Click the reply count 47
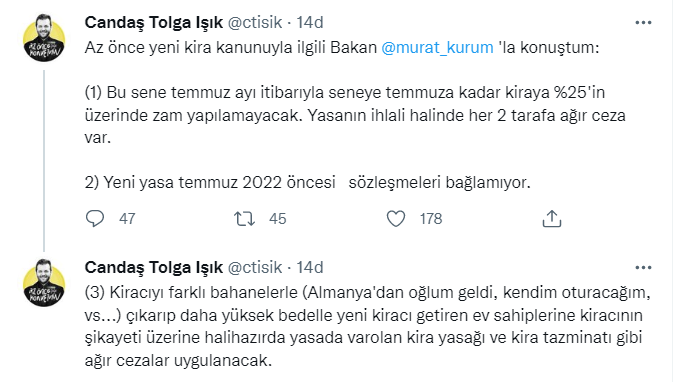691x382 pixels. tap(127, 219)
